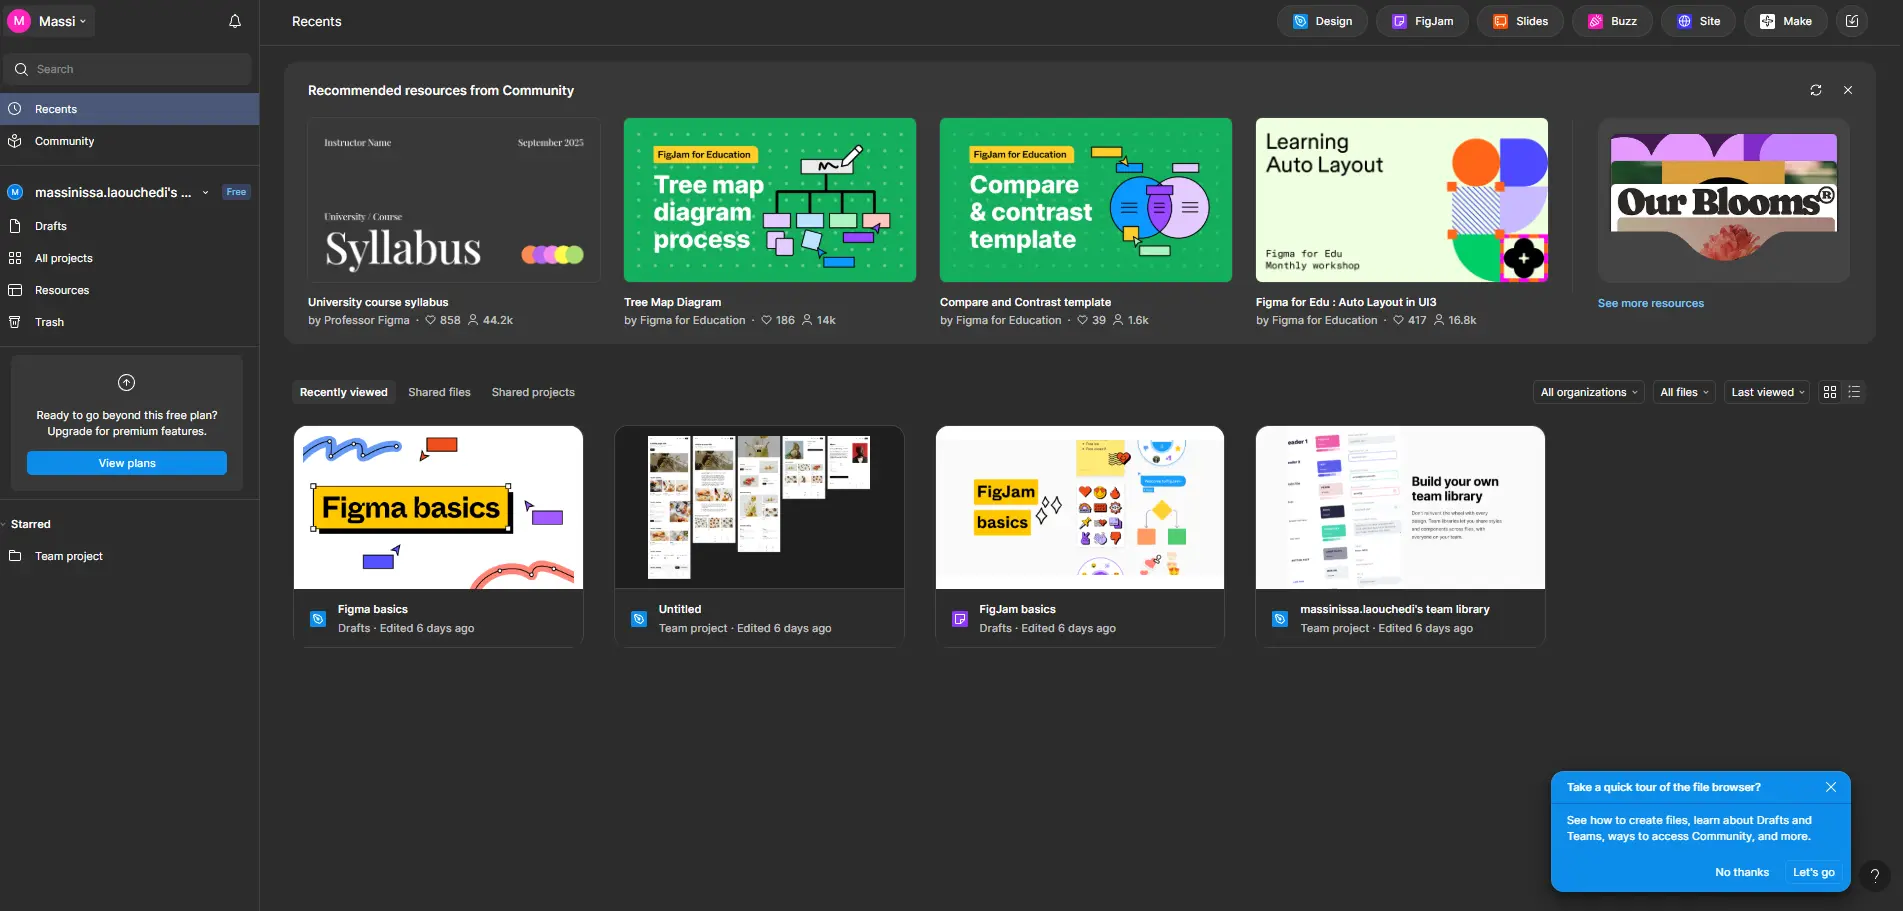Open the help question mark menu

pyautogui.click(x=1875, y=877)
